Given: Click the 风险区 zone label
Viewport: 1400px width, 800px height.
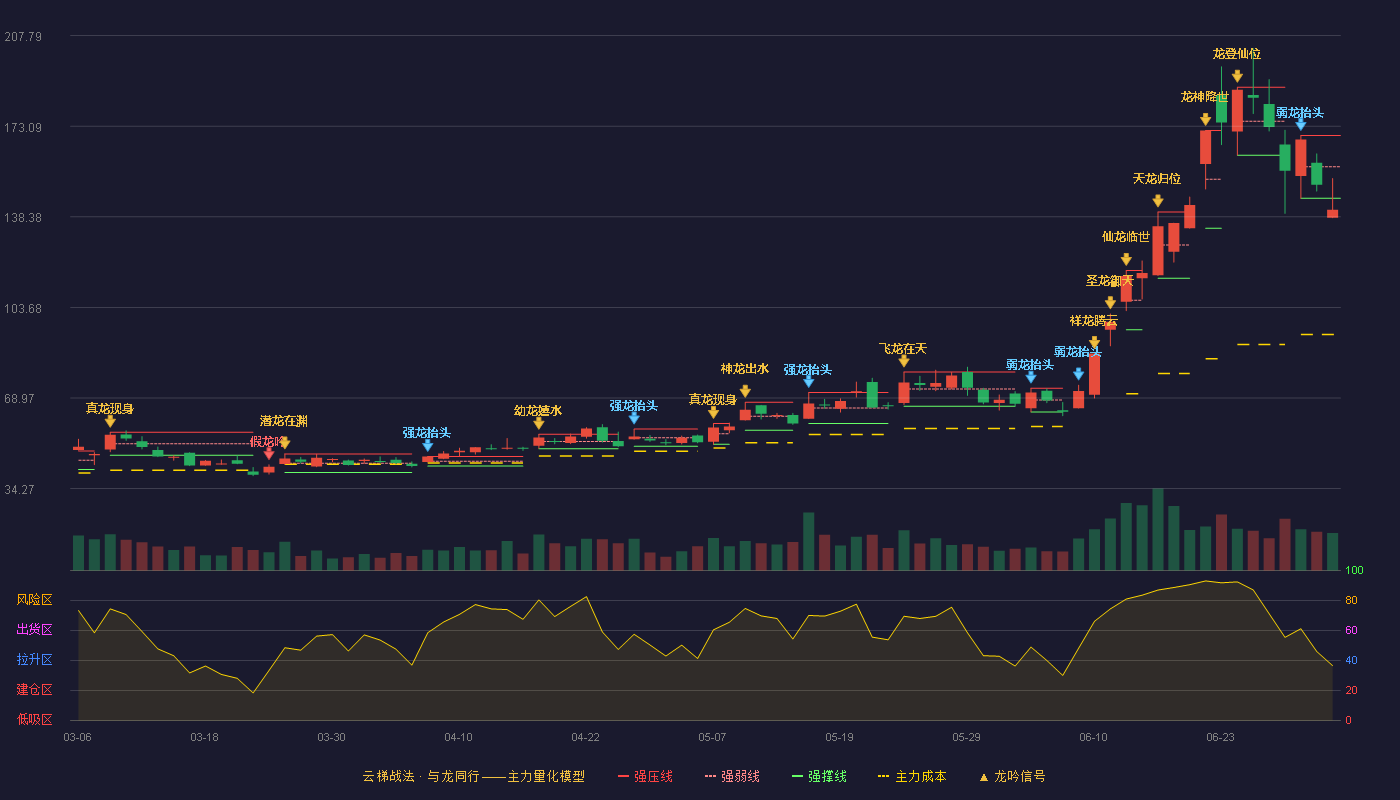Looking at the screenshot, I should (35, 600).
